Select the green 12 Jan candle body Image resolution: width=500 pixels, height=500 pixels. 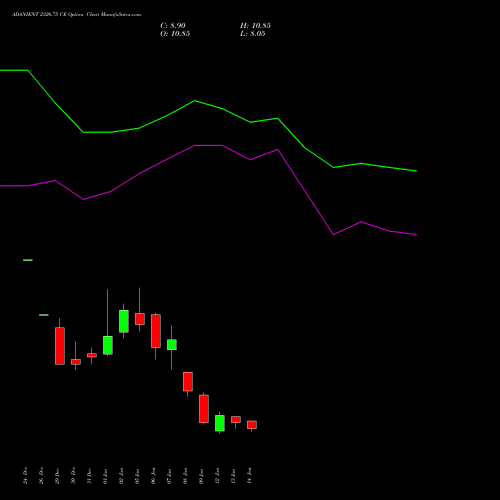220,423
